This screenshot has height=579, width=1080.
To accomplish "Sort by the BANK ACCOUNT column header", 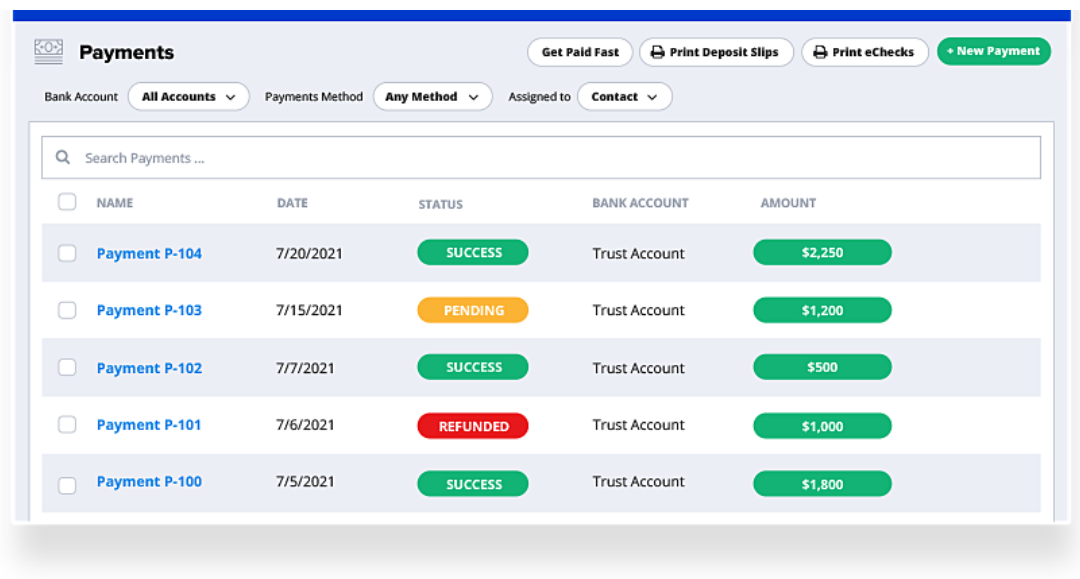I will (640, 203).
